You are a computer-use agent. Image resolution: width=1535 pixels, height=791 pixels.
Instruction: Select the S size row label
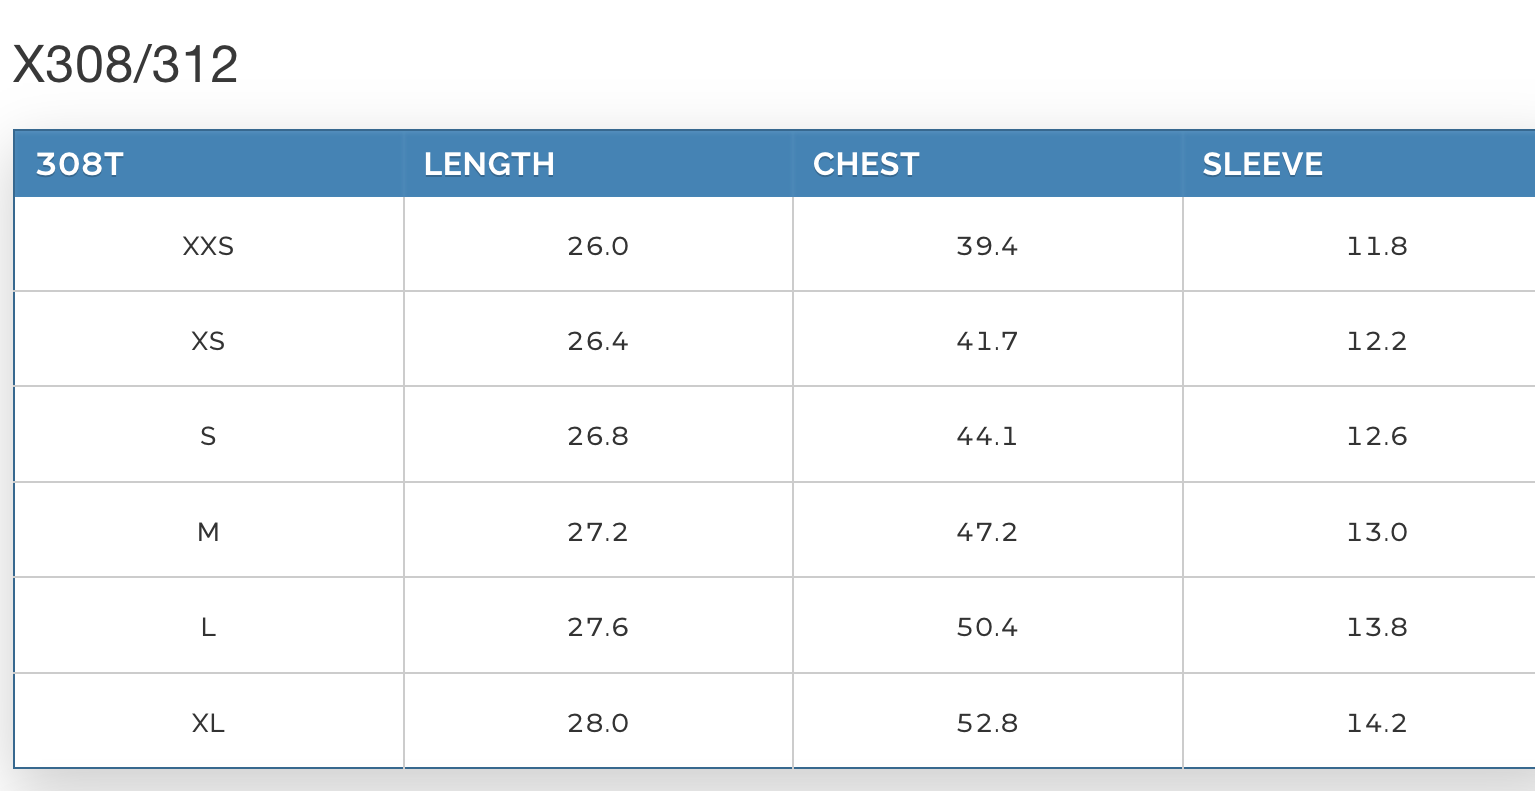click(208, 436)
